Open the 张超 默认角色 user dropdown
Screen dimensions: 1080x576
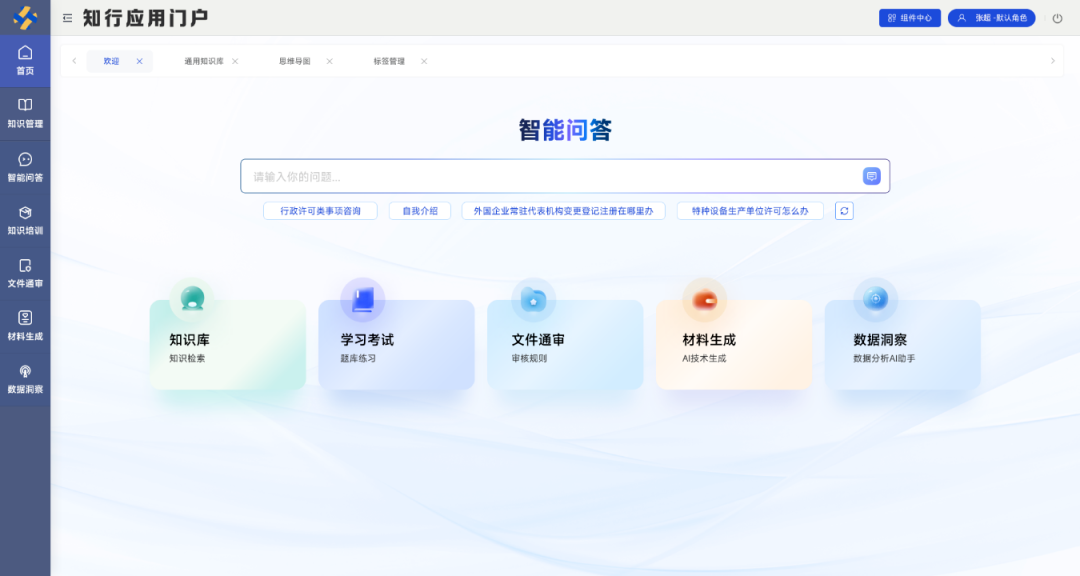991,18
